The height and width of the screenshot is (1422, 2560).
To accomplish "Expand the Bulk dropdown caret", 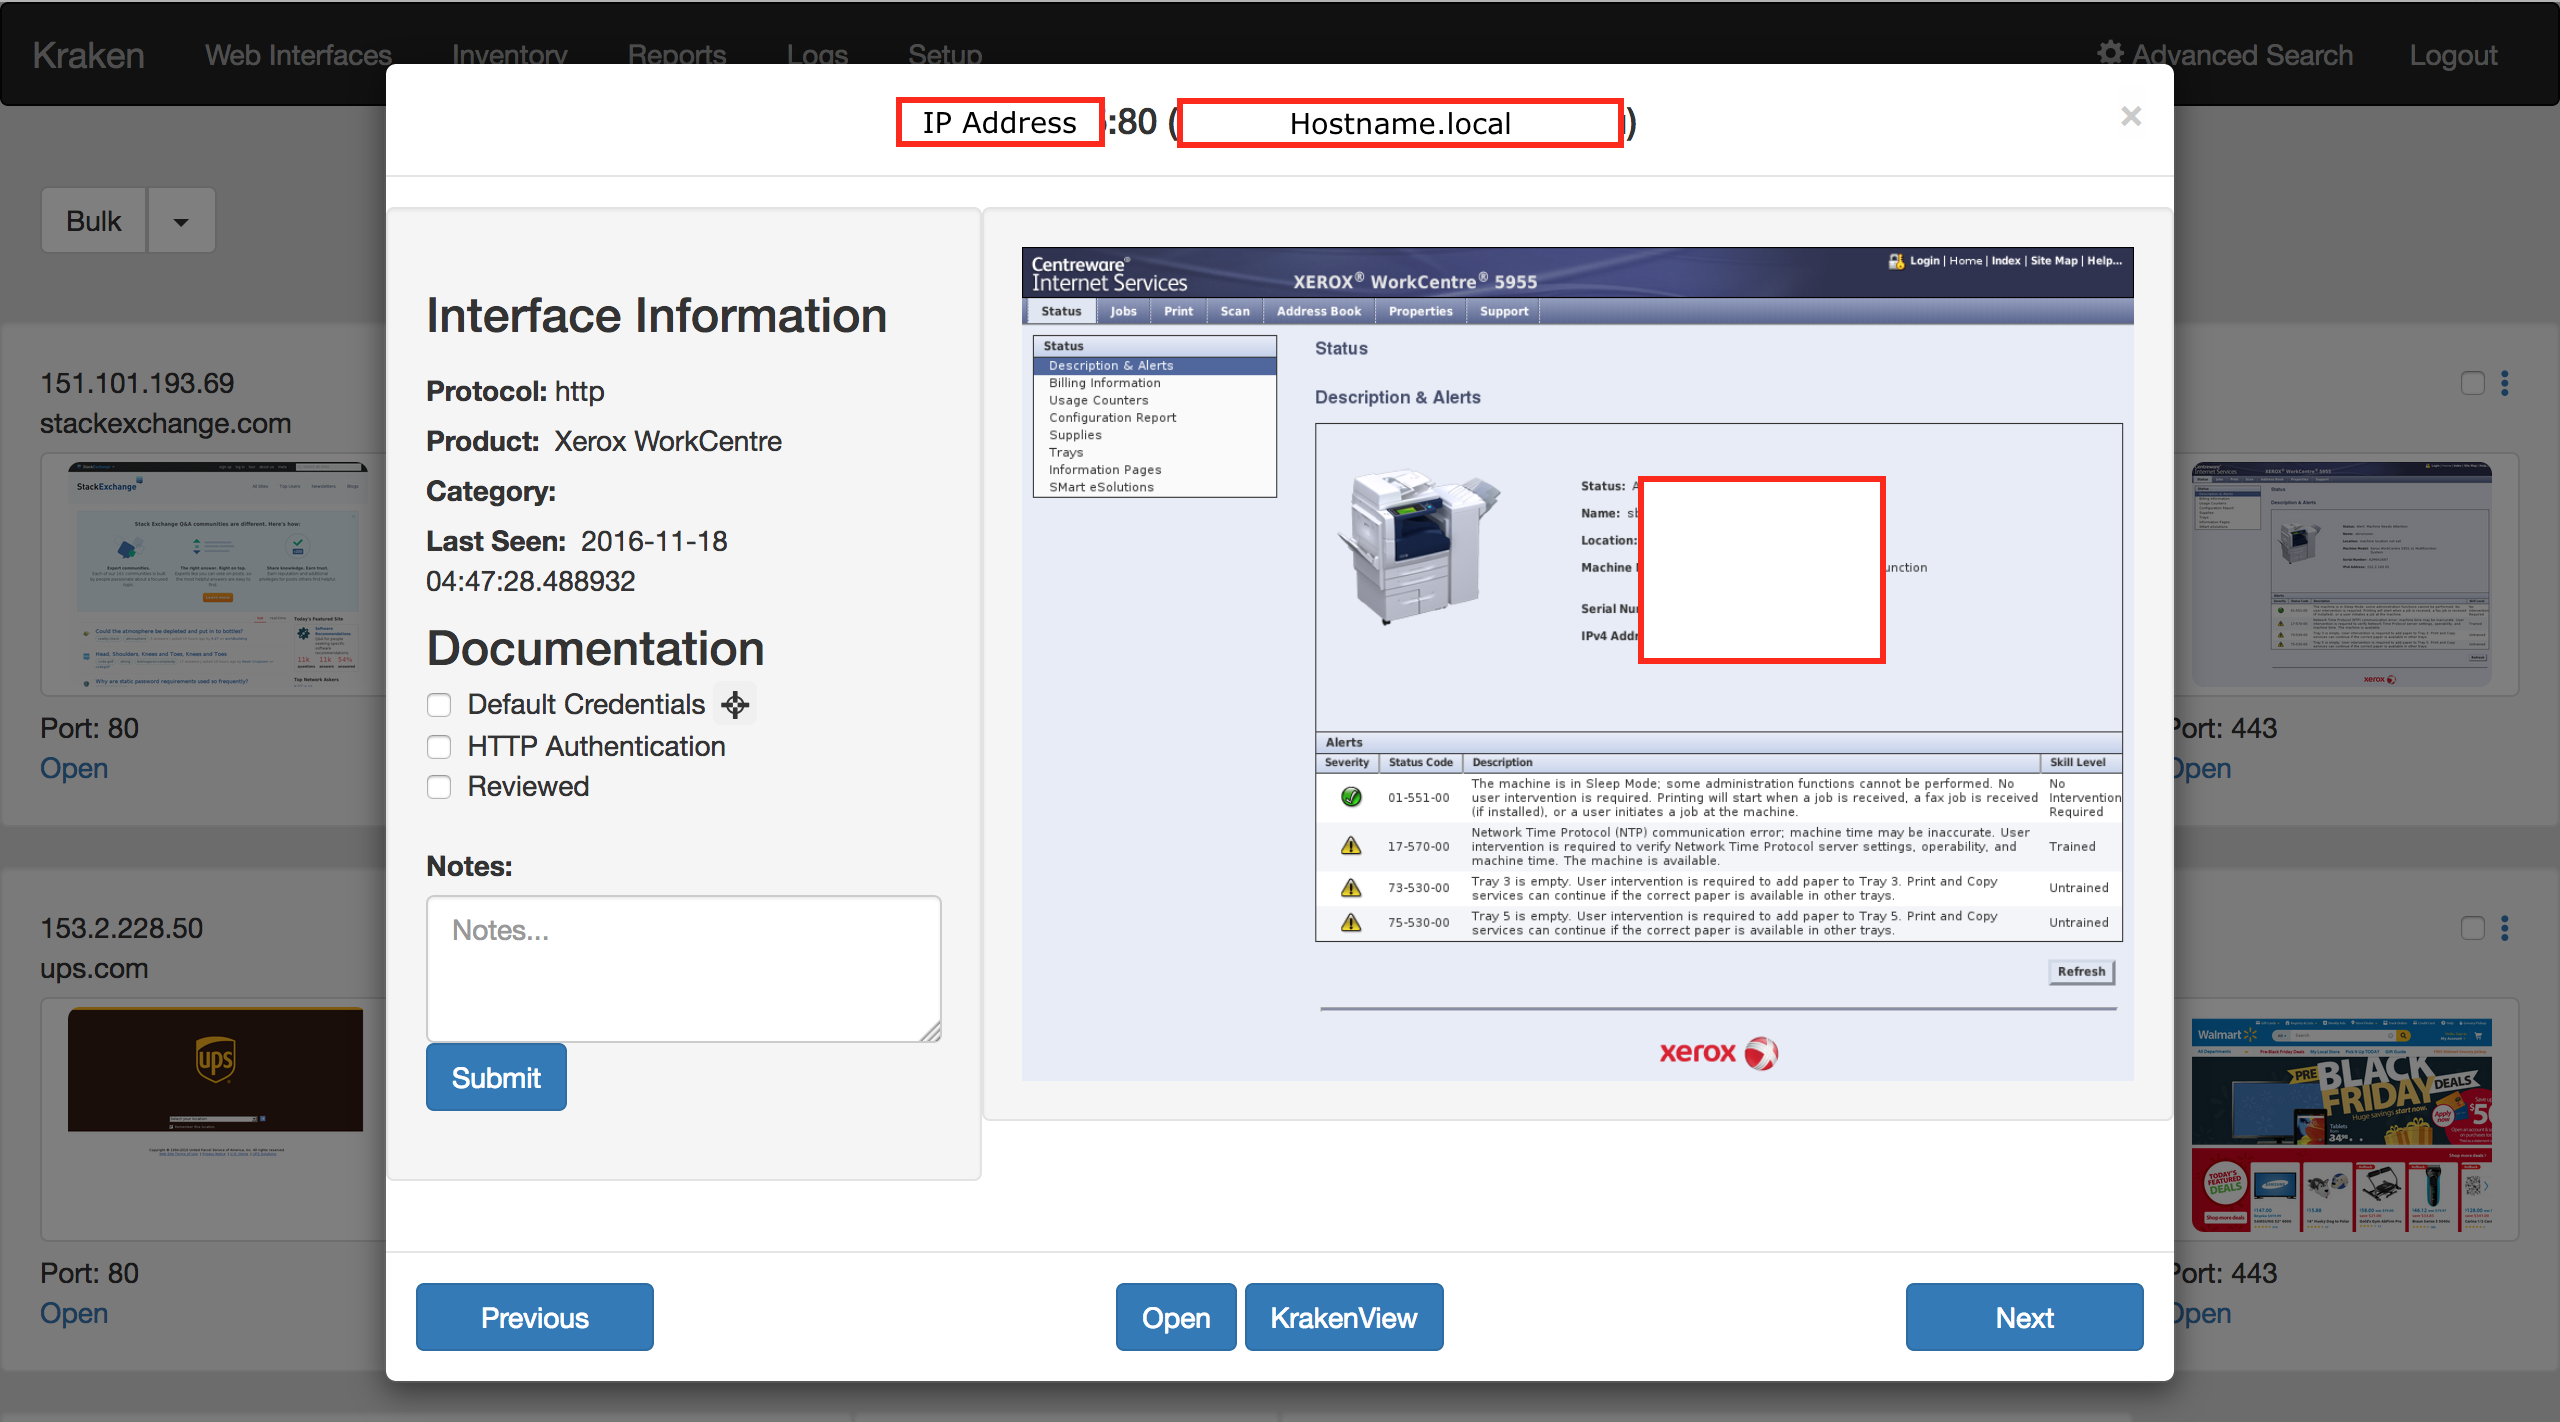I will click(x=181, y=221).
